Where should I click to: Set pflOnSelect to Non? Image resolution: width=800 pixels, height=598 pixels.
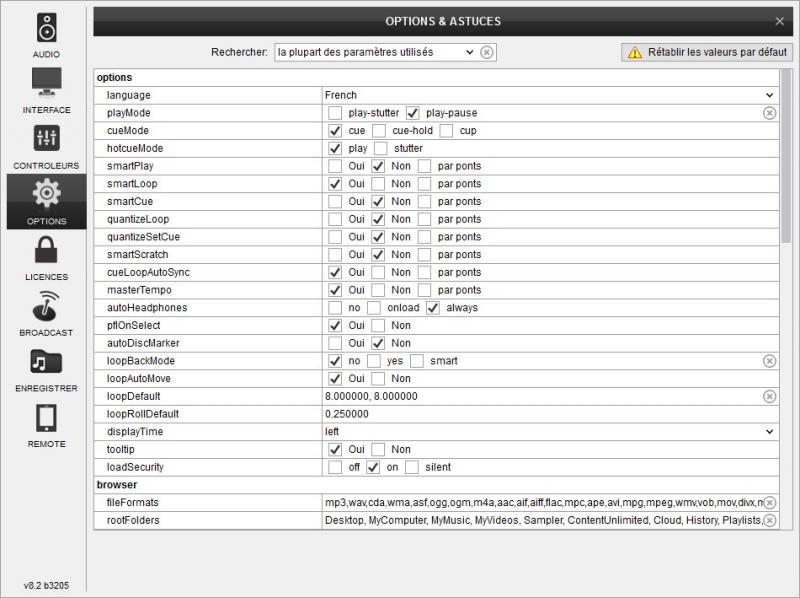tap(378, 326)
